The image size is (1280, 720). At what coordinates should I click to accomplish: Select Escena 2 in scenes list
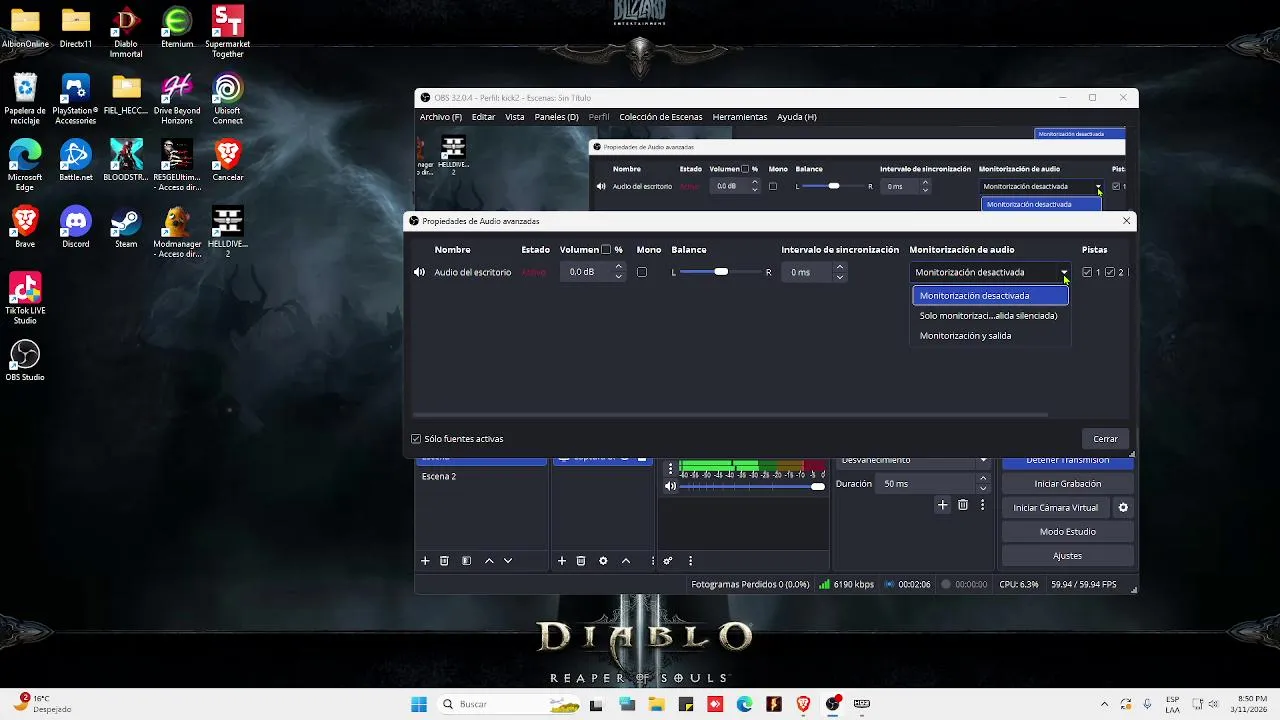481,477
